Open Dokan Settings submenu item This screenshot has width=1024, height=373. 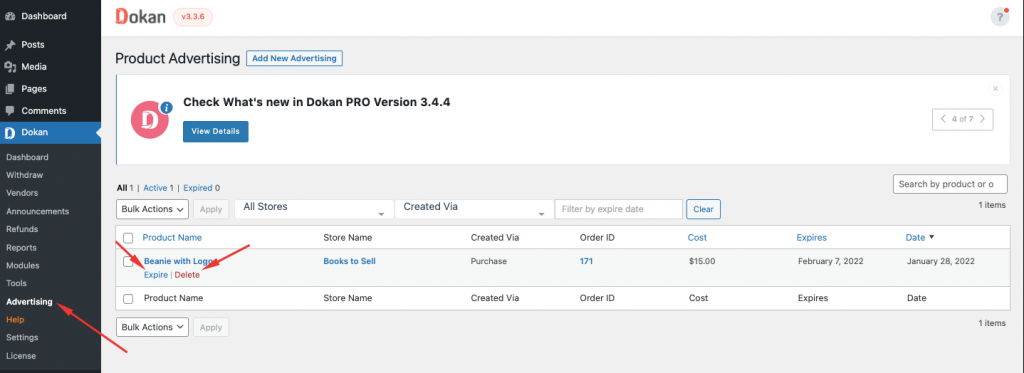click(x=22, y=338)
